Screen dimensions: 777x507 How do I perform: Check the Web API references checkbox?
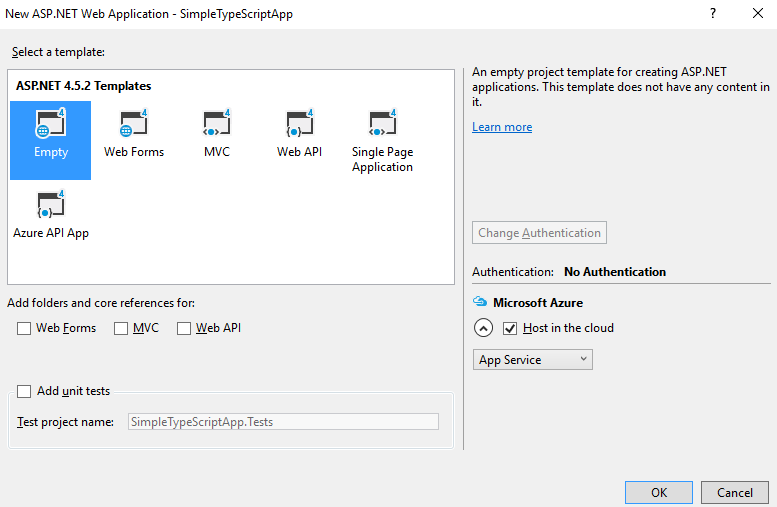coord(184,328)
